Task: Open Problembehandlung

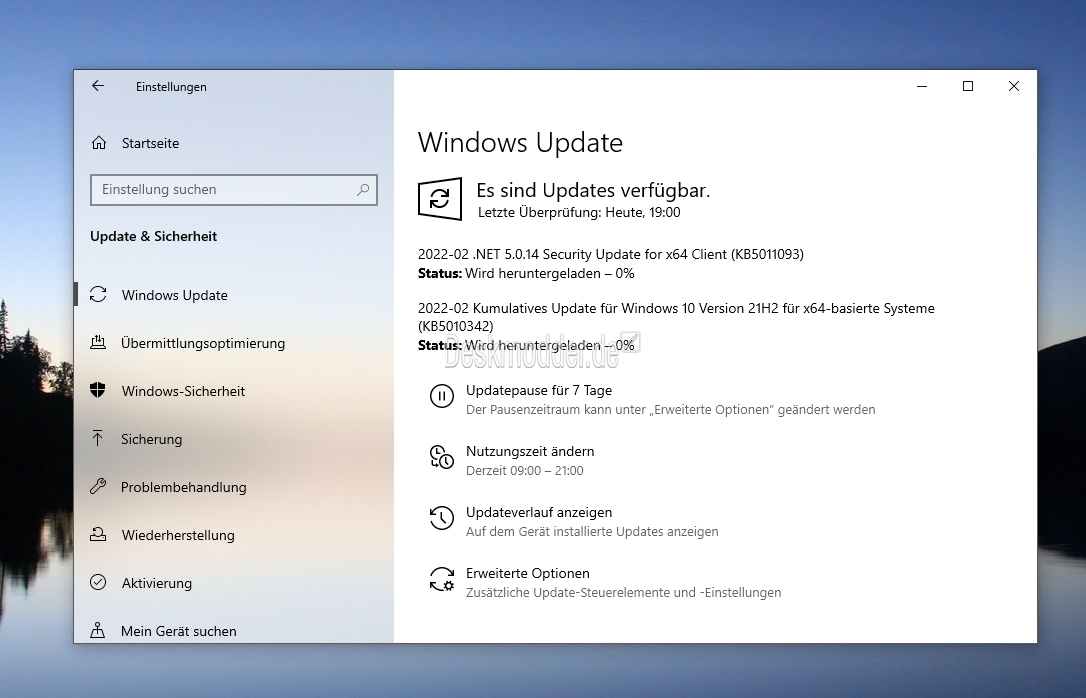Action: click(x=184, y=487)
